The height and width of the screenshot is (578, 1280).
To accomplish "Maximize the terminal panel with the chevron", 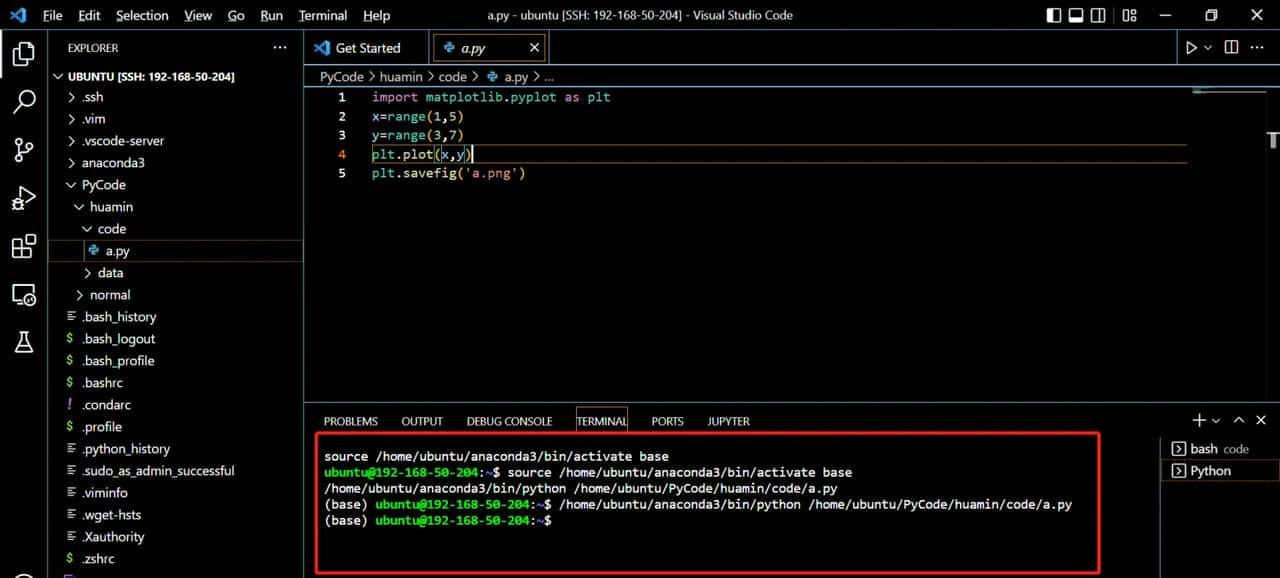I will click(x=1238, y=420).
